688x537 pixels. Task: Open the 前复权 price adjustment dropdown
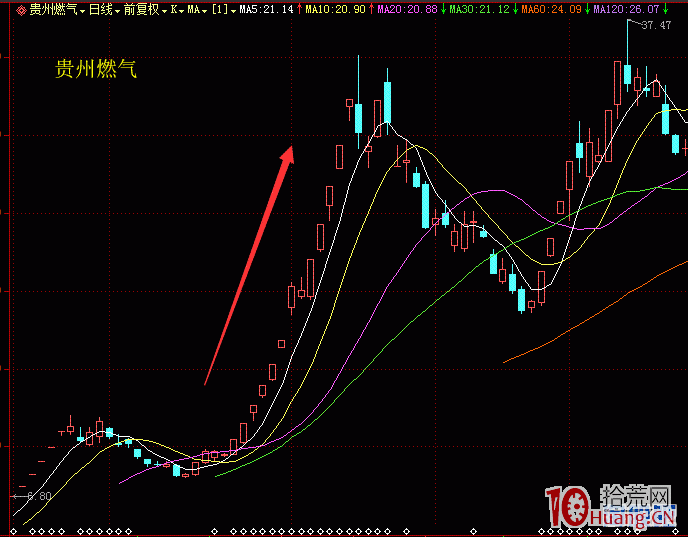point(146,10)
